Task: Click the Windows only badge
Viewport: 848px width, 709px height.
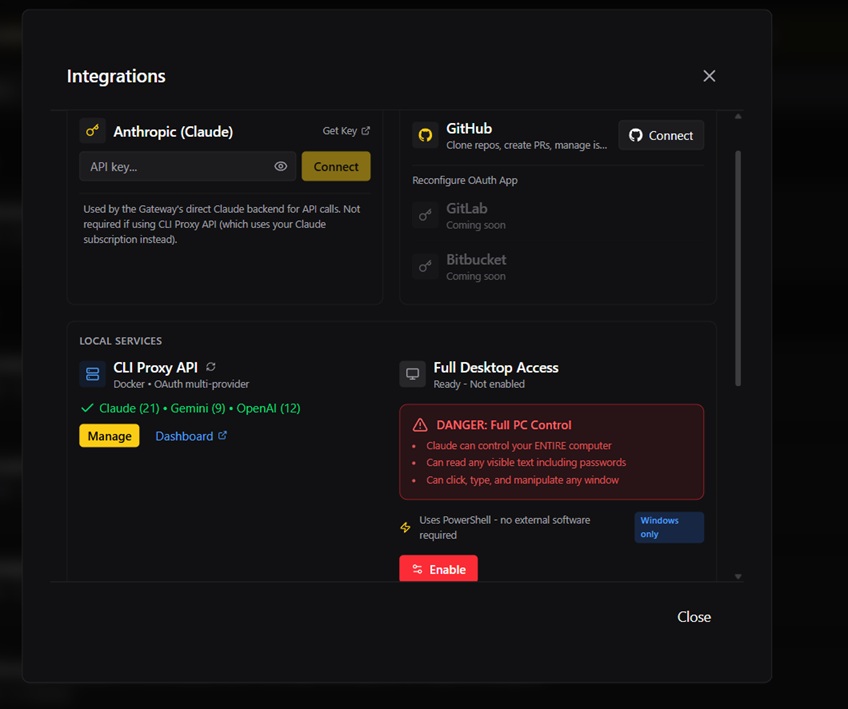Action: 668,527
